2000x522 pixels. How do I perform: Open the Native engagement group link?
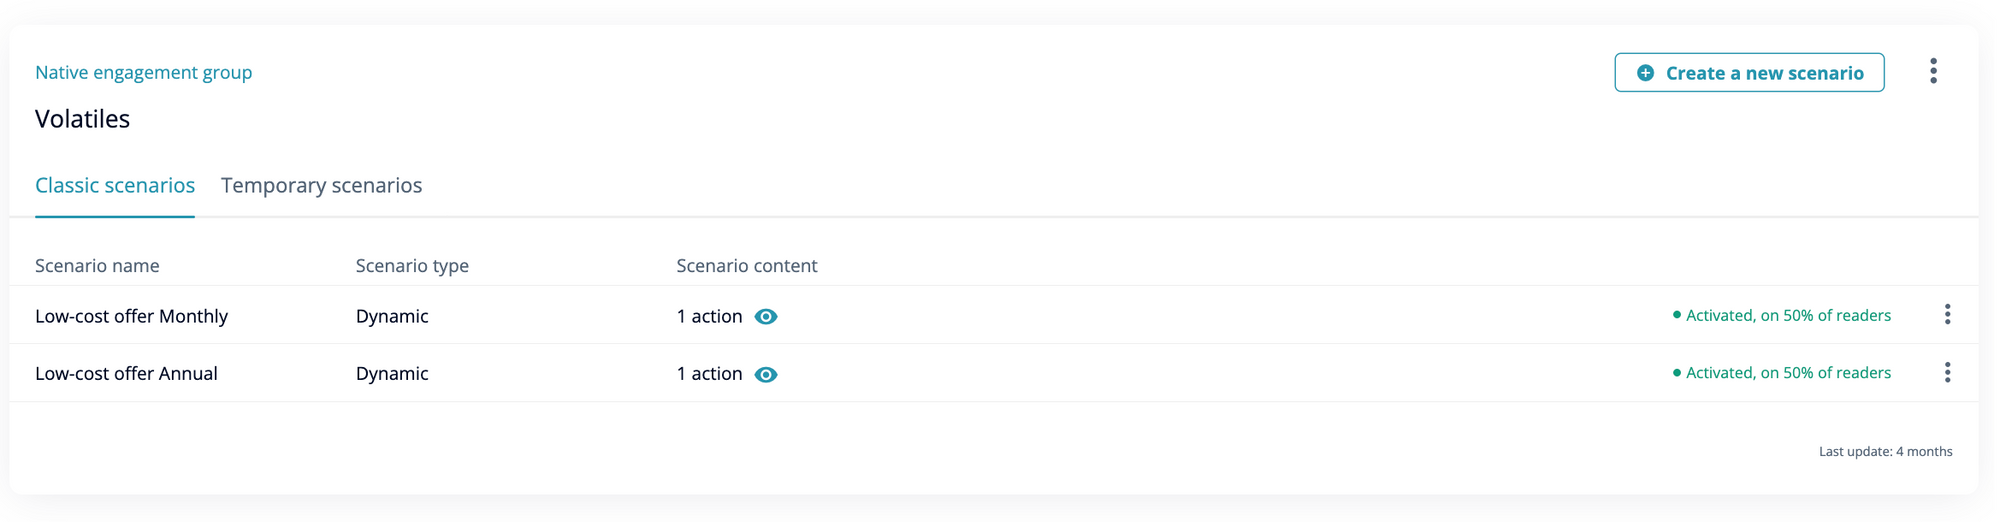pyautogui.click(x=143, y=72)
